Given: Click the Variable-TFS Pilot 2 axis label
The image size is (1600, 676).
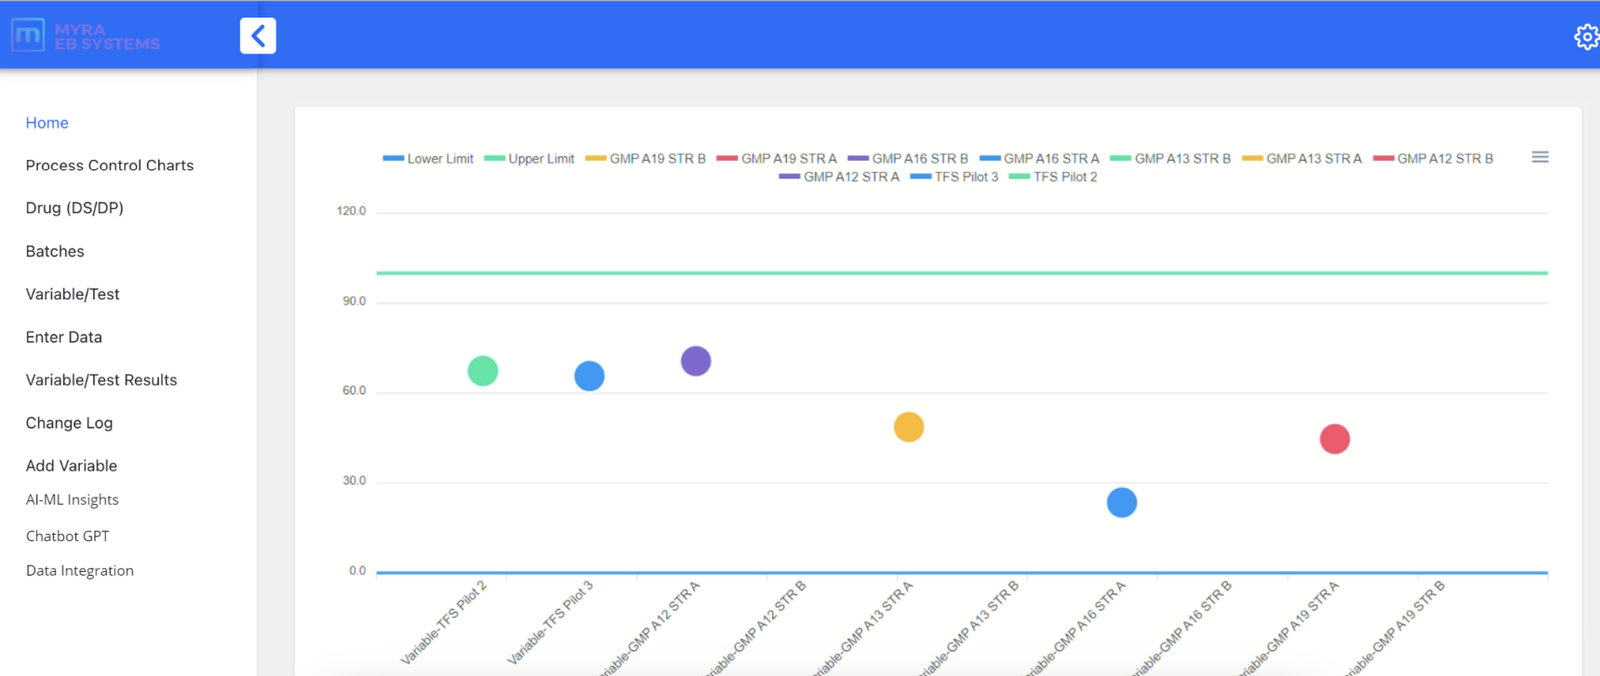Looking at the screenshot, I should coord(444,622).
